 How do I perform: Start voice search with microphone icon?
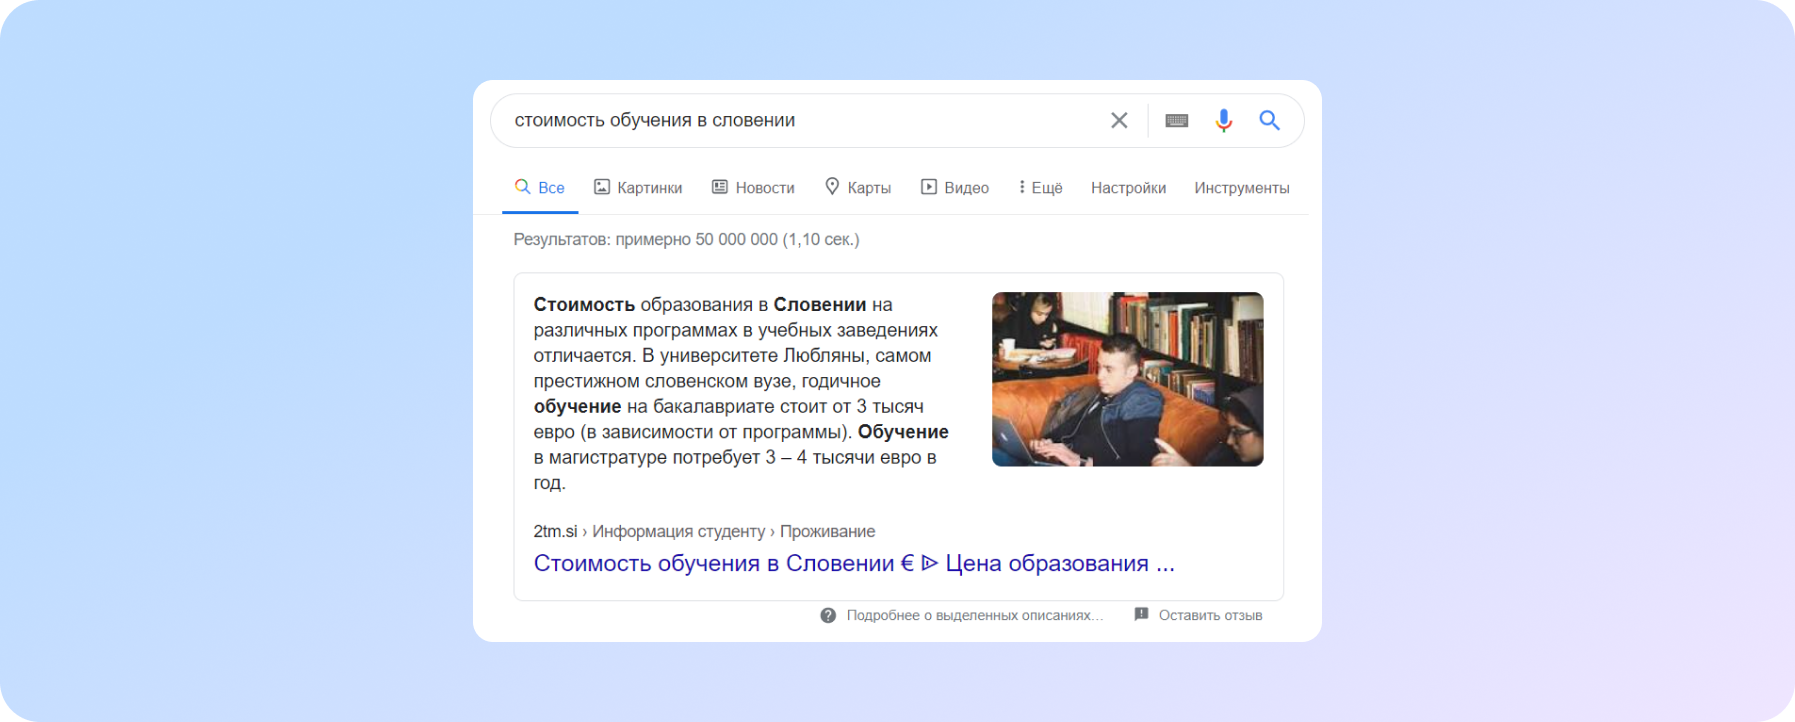pyautogui.click(x=1223, y=120)
